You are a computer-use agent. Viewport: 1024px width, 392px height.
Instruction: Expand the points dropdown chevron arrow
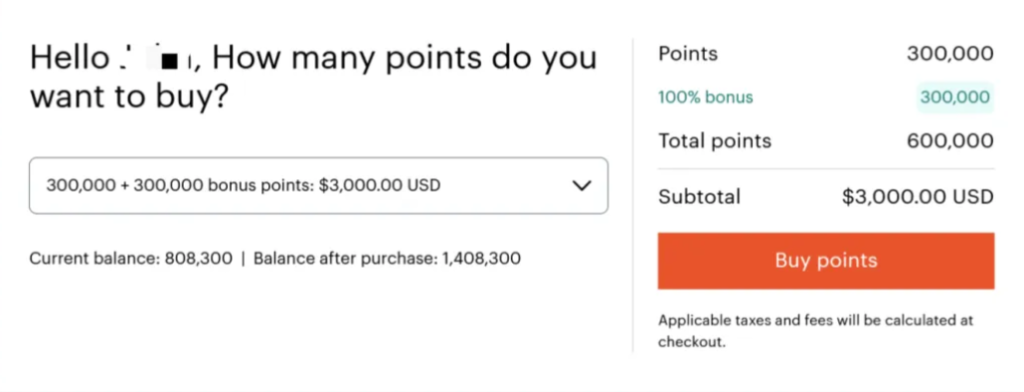click(581, 186)
